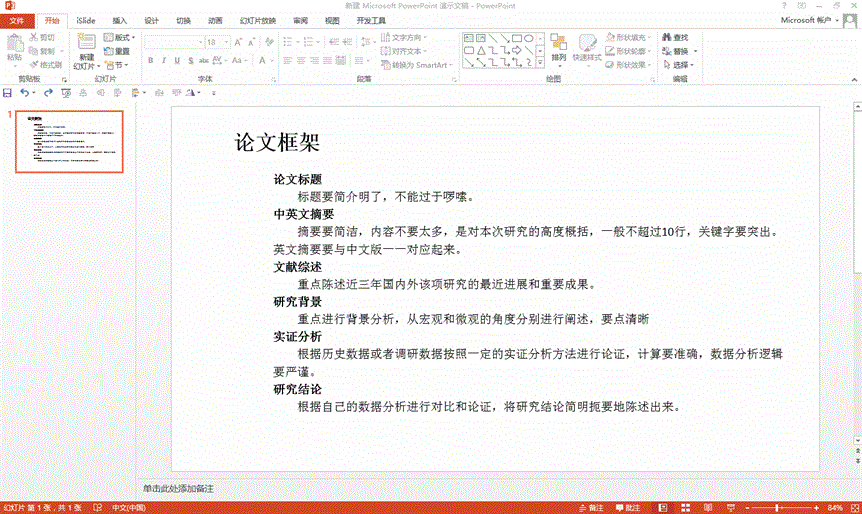Toggle the Notes (备注) pane
This screenshot has width=862, height=514.
(x=591, y=508)
